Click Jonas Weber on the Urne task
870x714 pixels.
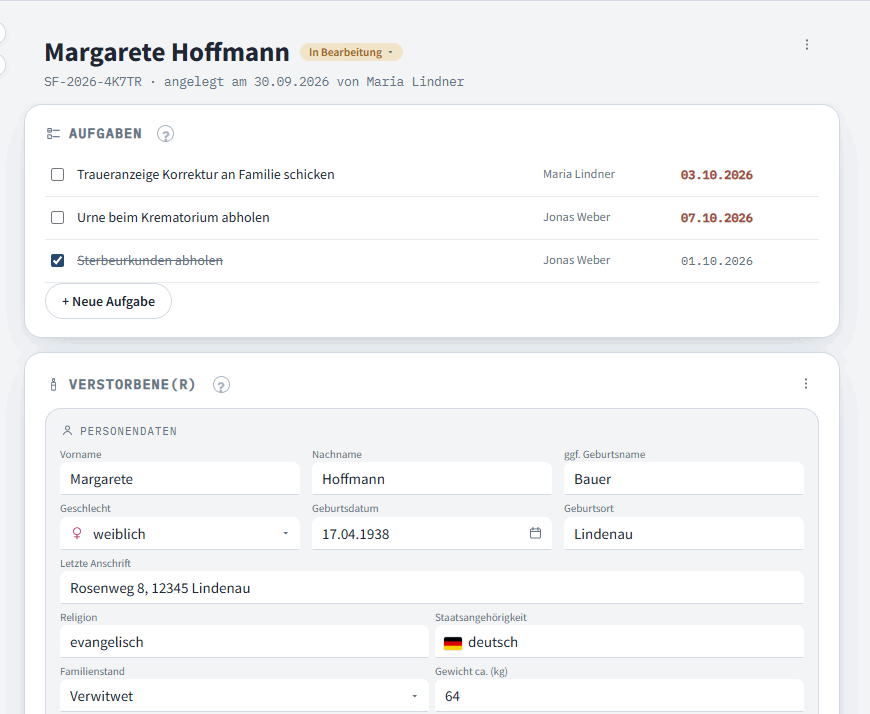[x=576, y=217]
